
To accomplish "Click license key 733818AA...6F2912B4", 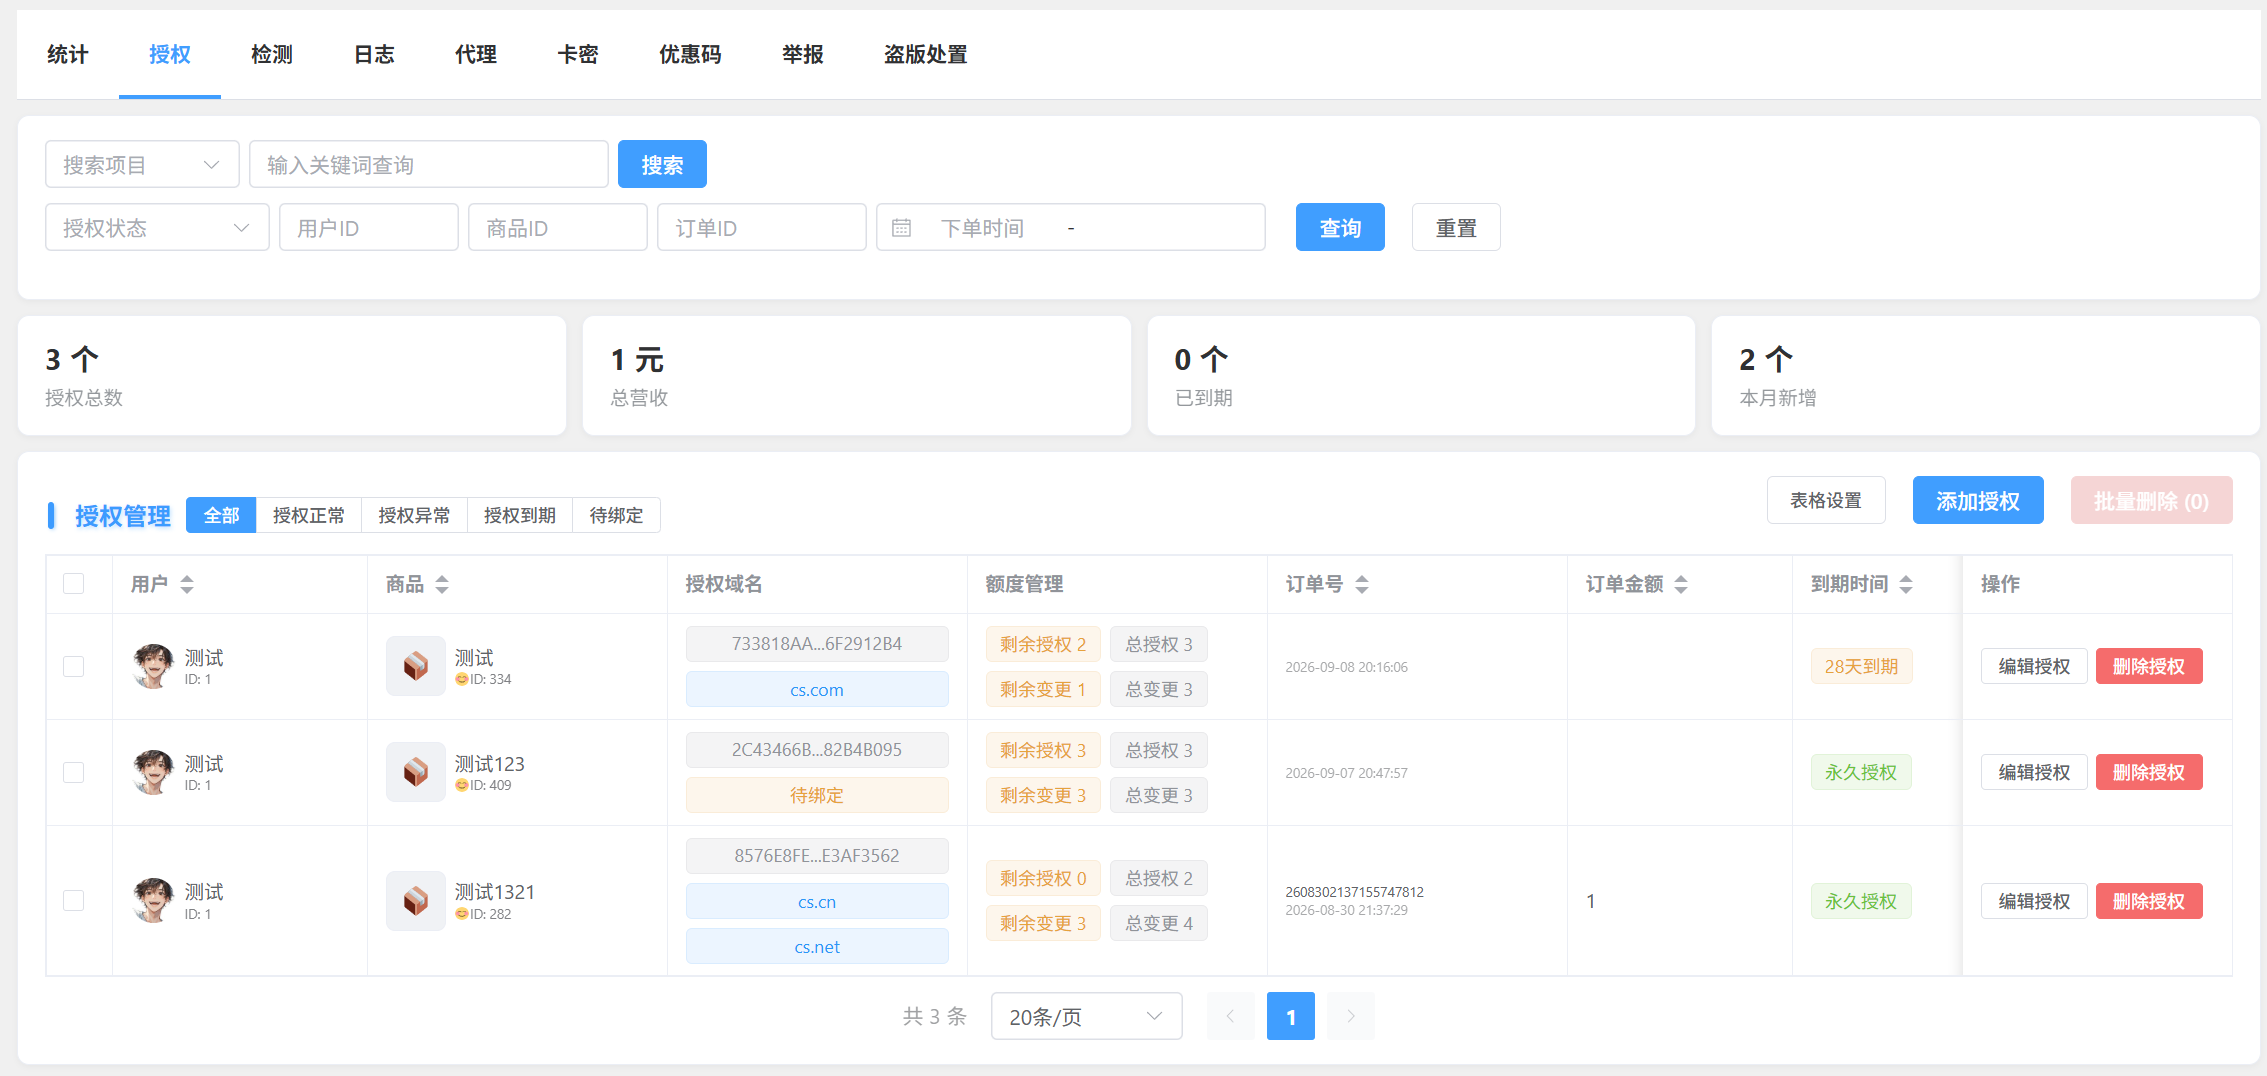I will pyautogui.click(x=817, y=644).
